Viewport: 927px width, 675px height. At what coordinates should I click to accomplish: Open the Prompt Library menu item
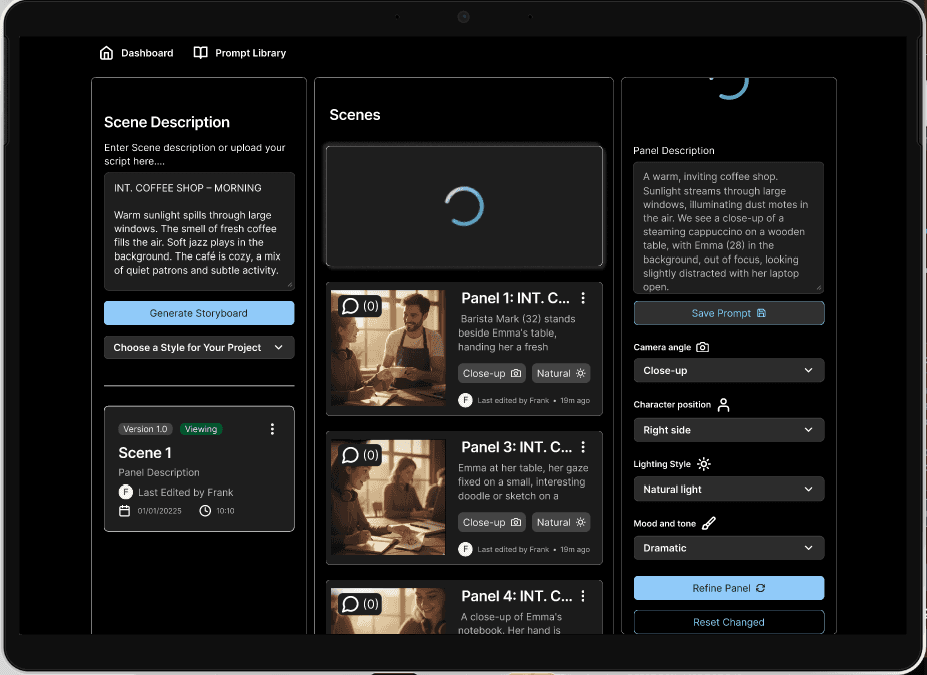tap(240, 53)
